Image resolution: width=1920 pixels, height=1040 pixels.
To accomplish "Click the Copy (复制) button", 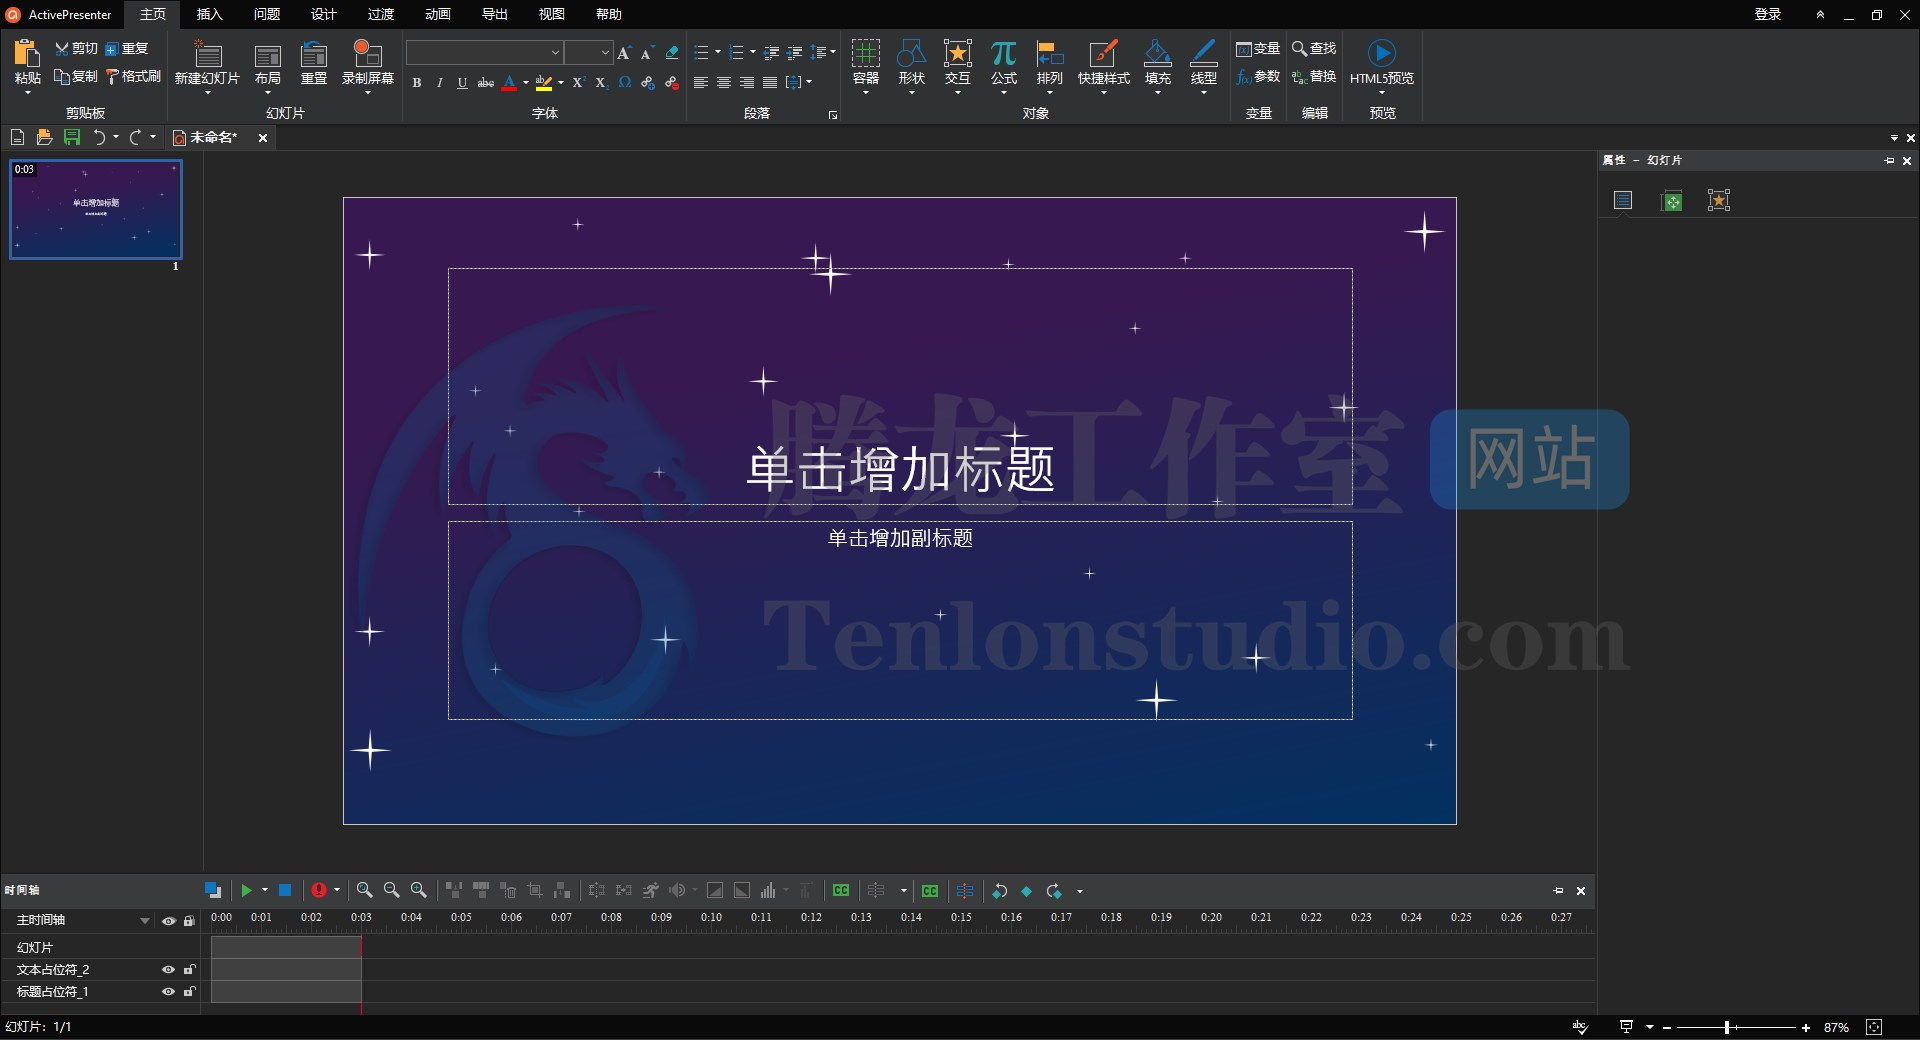I will coord(76,77).
